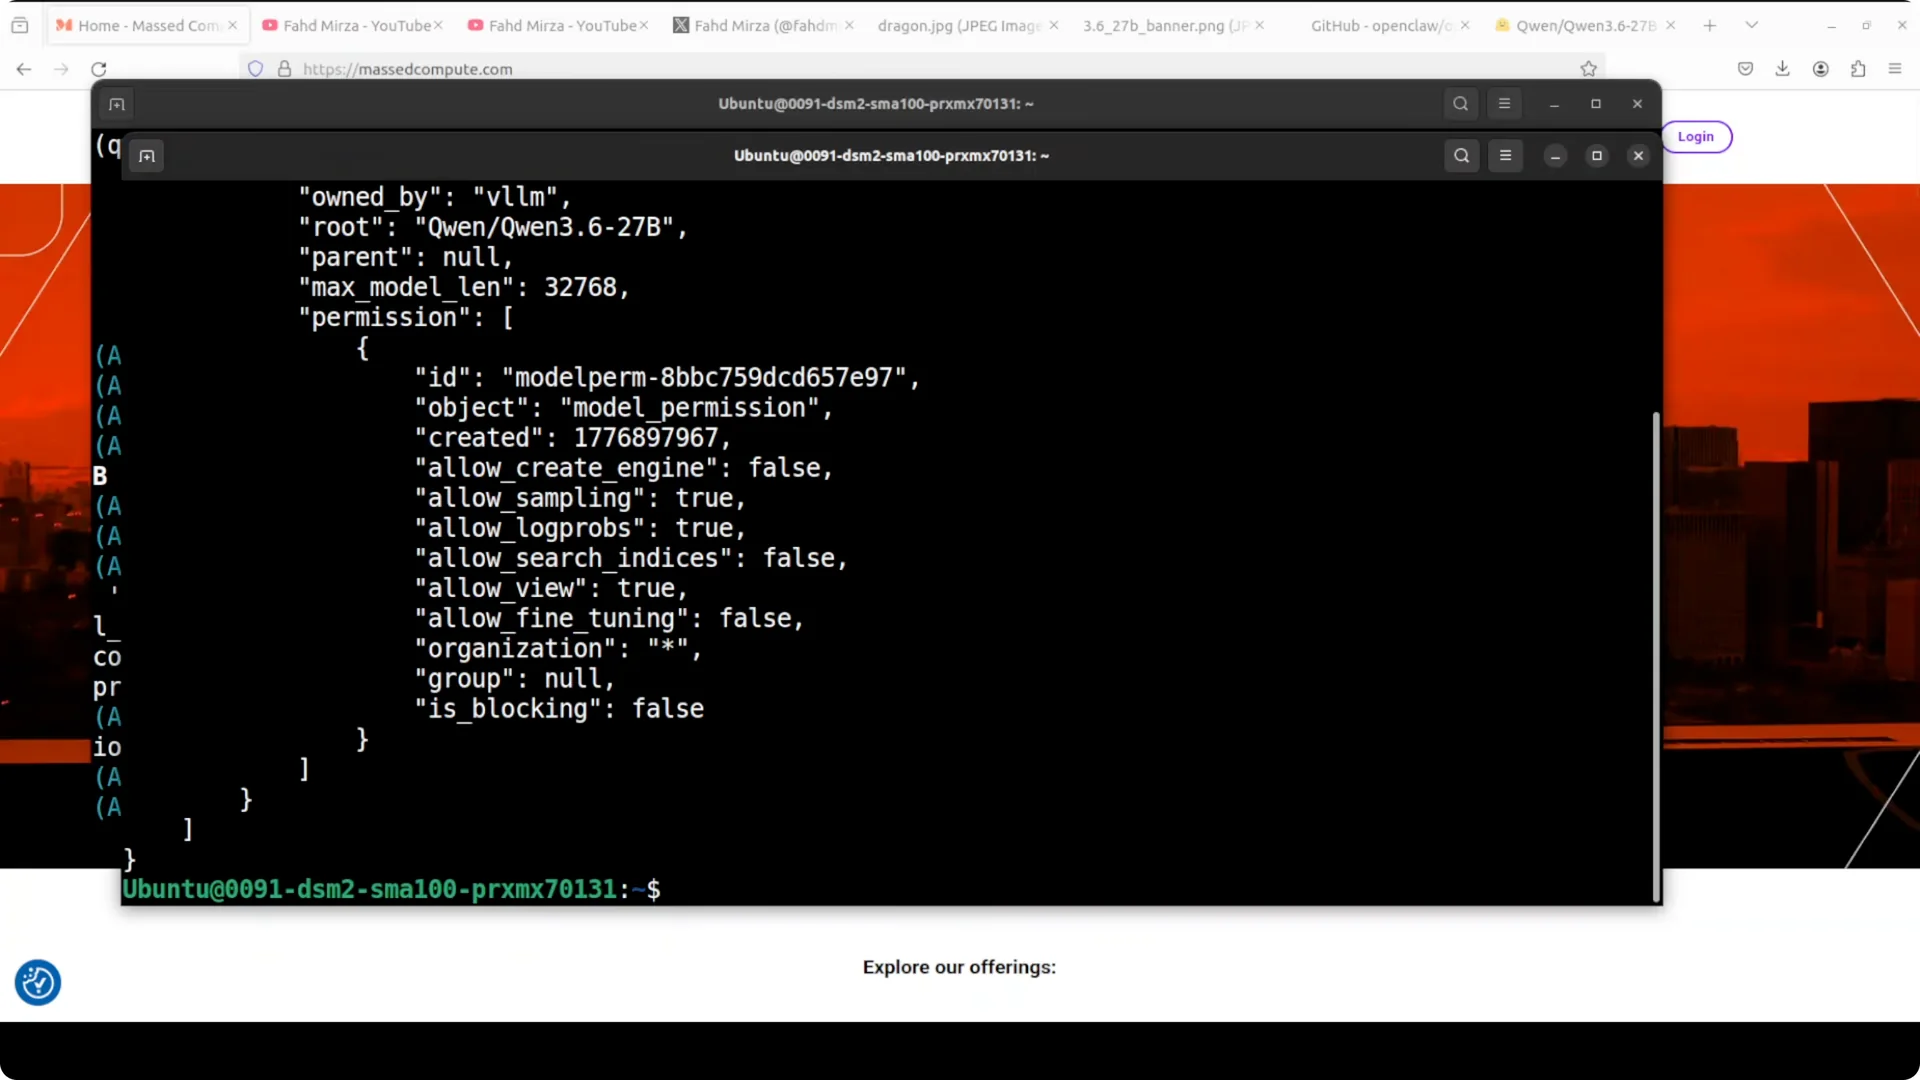Click the tracking protection shield icon

point(256,69)
